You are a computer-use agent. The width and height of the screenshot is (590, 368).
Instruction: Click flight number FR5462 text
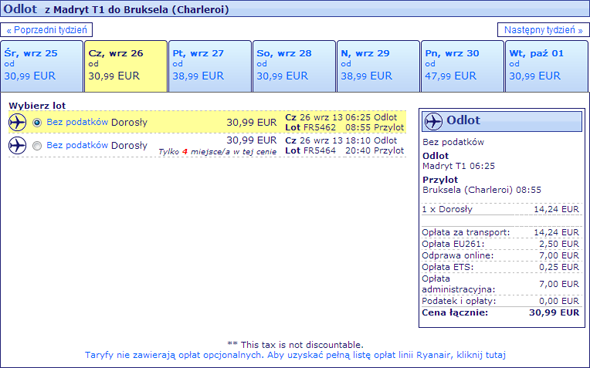point(319,128)
